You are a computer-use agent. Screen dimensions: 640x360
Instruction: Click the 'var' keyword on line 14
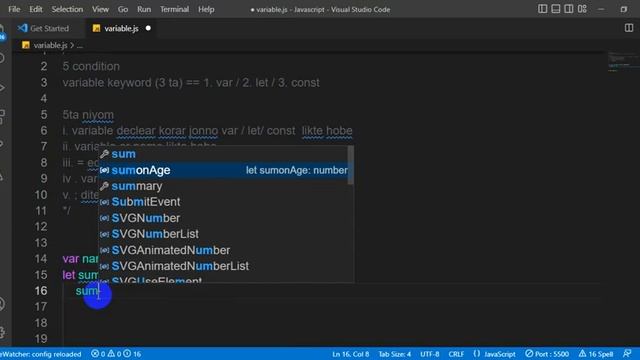tap(71, 259)
